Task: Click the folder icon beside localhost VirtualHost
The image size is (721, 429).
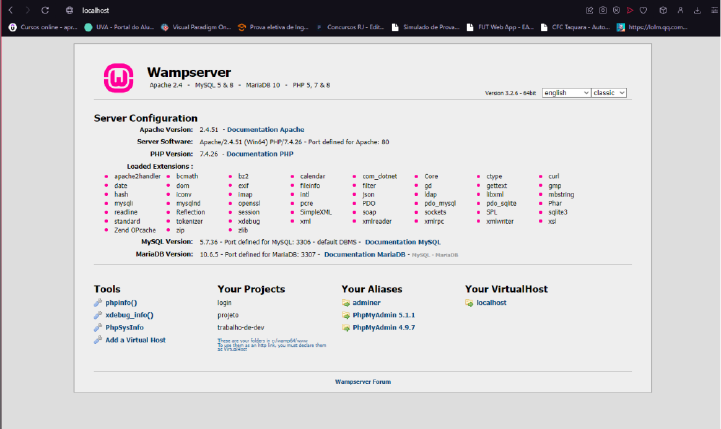Action: point(469,303)
